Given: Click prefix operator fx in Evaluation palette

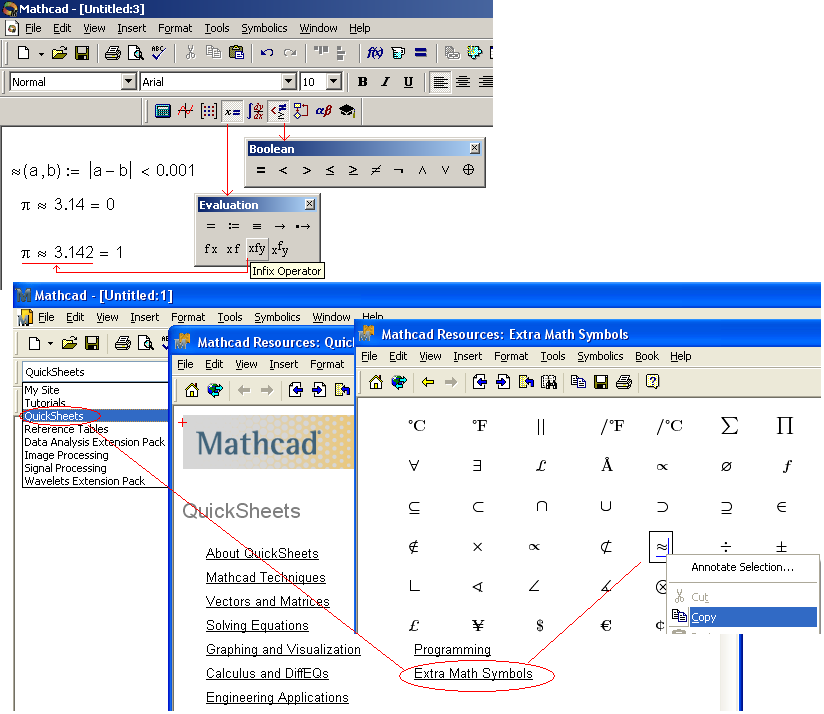Looking at the screenshot, I should (211, 249).
